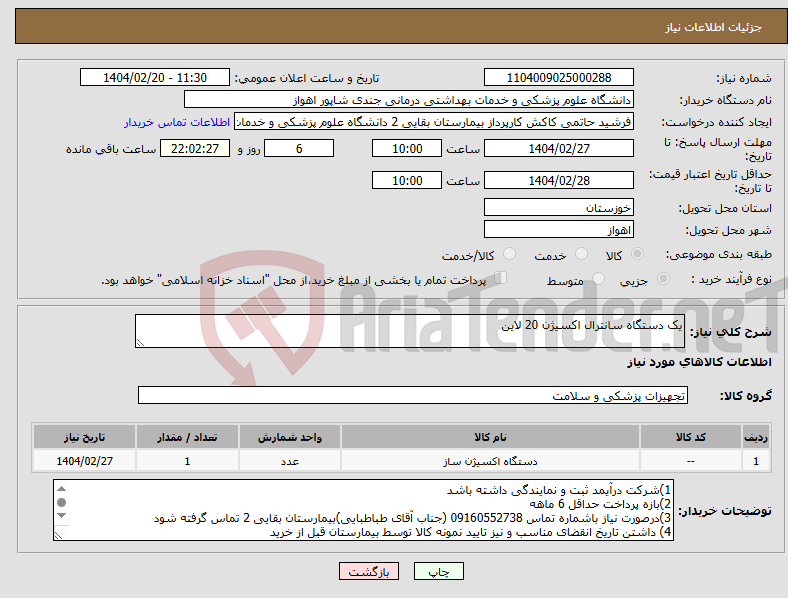The width and height of the screenshot is (788, 598).
Task: Click the buyer notes scroll up arrow
Action: coord(61,488)
